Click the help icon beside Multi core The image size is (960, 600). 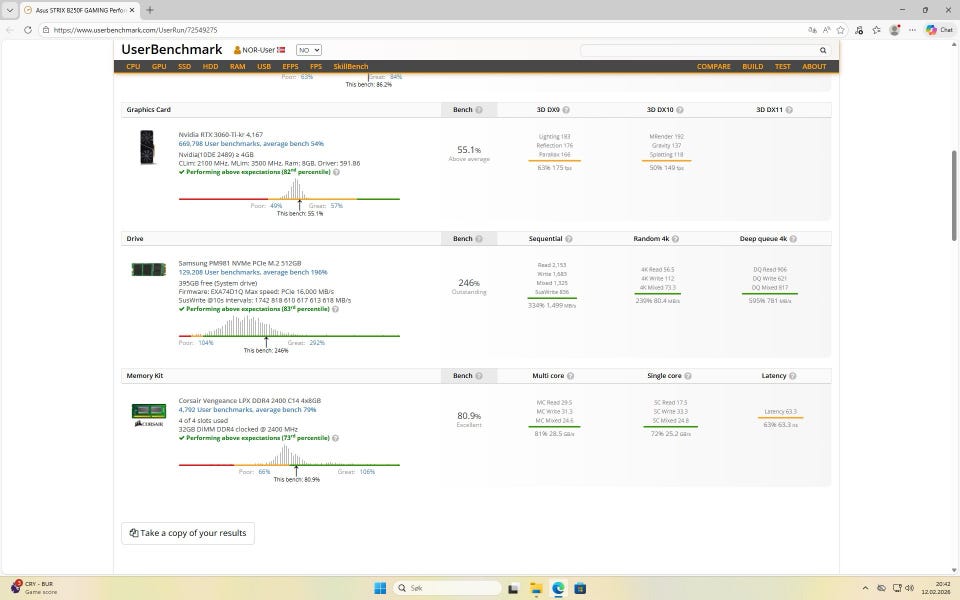[x=571, y=376]
